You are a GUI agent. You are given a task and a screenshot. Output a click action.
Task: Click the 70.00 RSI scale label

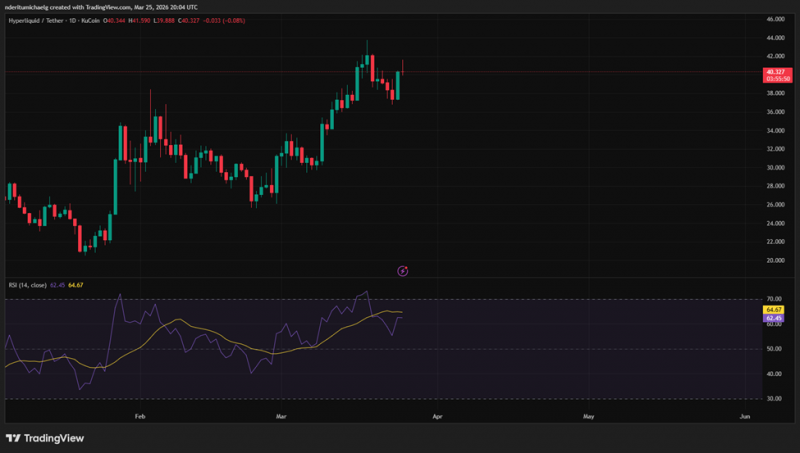(774, 299)
